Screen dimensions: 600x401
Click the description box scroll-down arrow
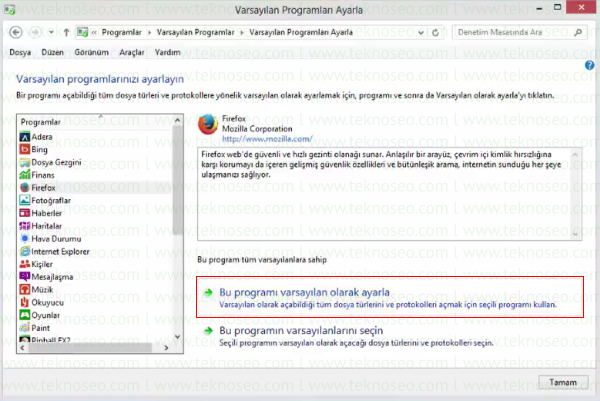coord(575,233)
